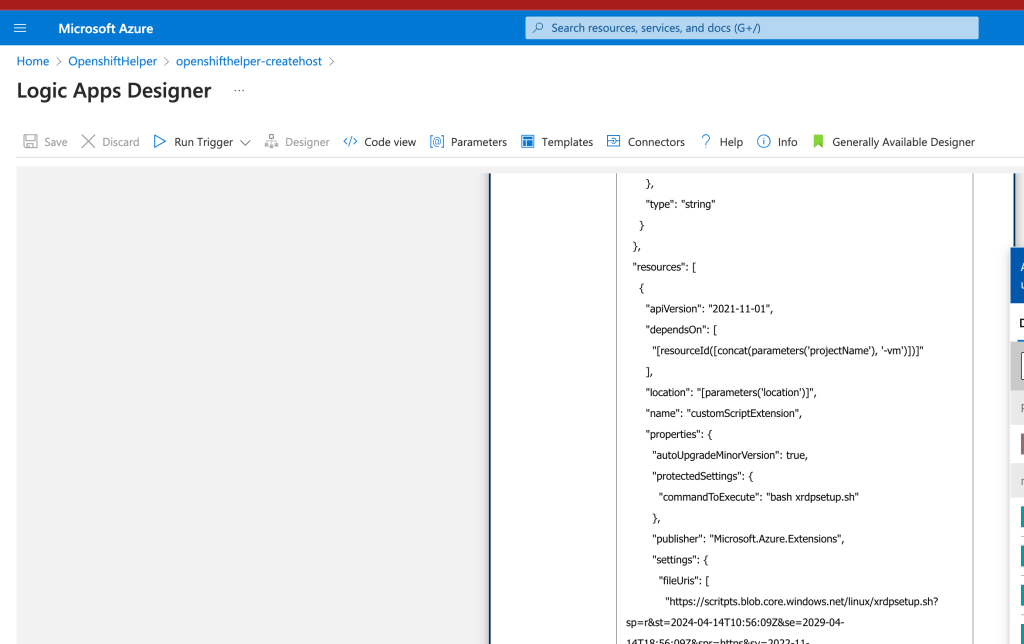Screen dimensions: 1024x644
Task: Click the "name": "customScriptExtension" line
Action: pos(724,413)
